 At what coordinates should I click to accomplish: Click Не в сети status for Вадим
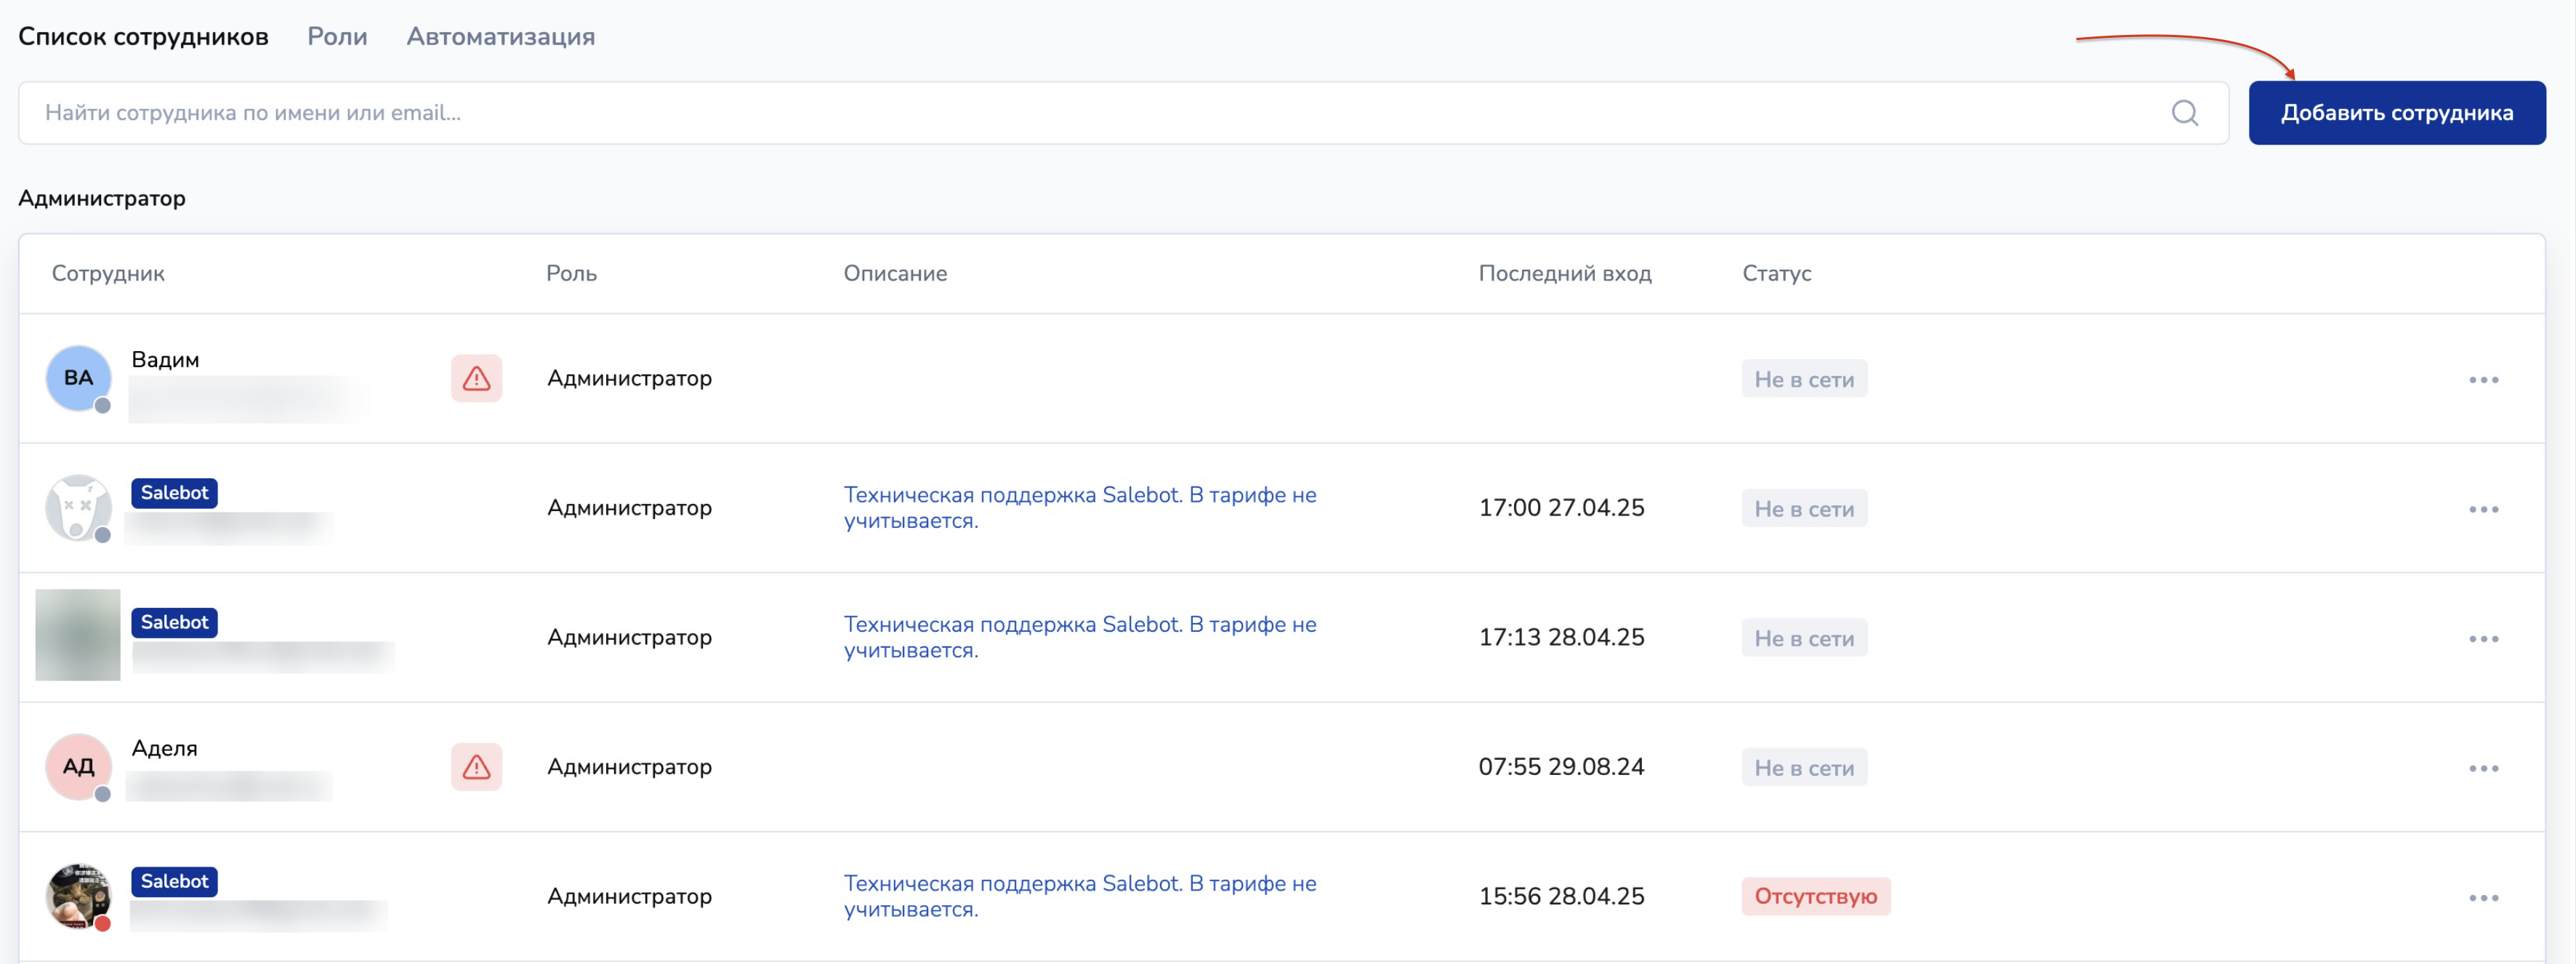click(x=1803, y=379)
